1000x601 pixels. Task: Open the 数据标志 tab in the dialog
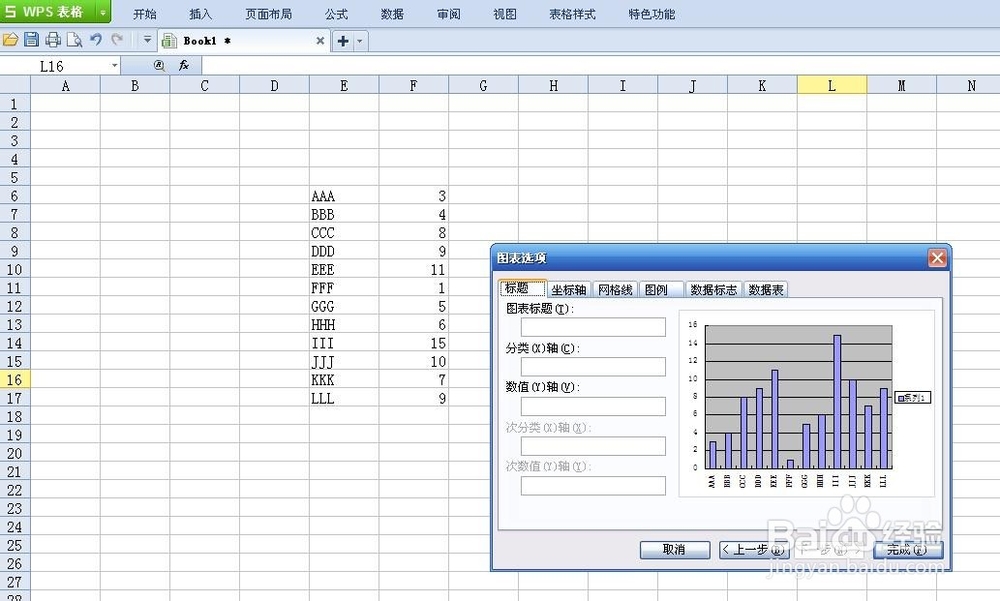(x=712, y=289)
